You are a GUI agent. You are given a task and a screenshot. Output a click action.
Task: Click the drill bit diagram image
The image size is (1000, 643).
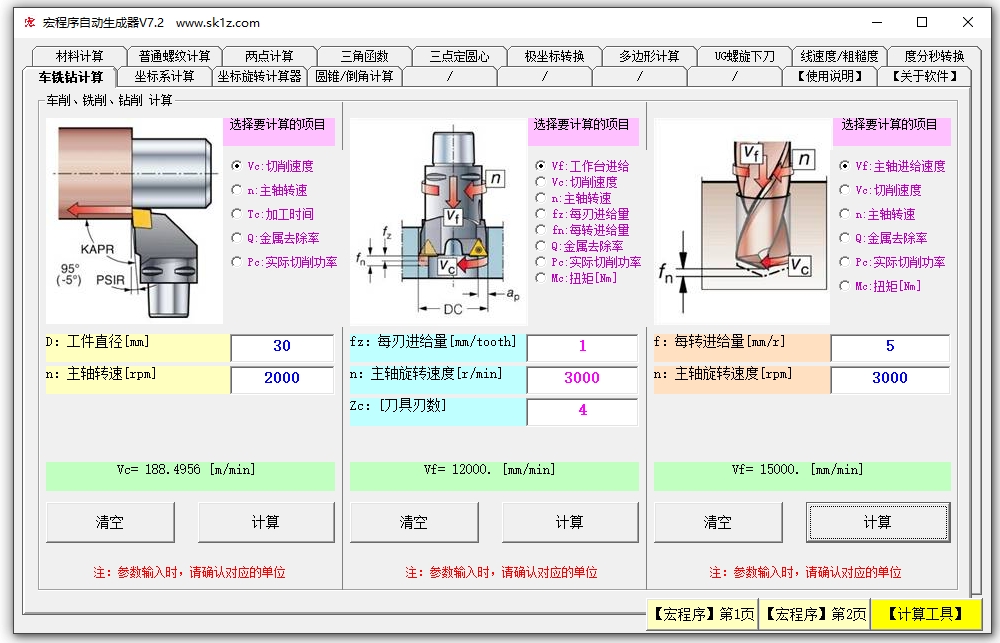coord(742,221)
